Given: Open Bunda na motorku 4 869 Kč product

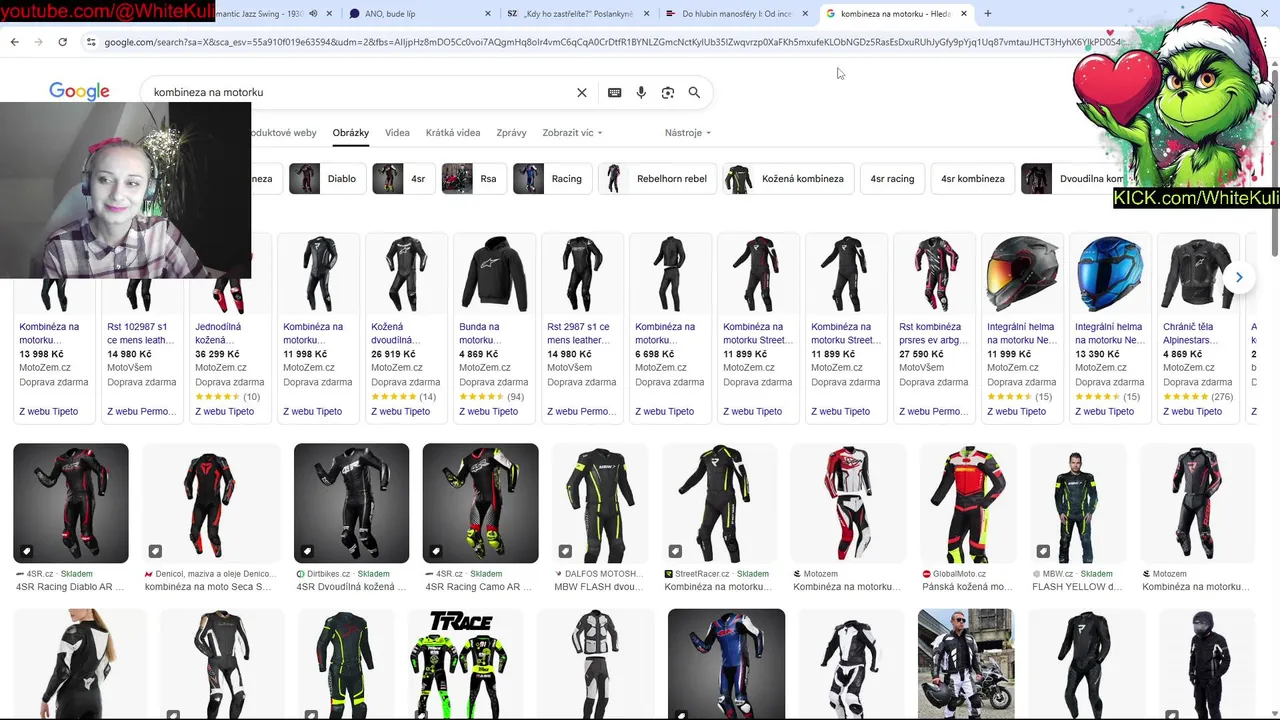Looking at the screenshot, I should click(496, 328).
